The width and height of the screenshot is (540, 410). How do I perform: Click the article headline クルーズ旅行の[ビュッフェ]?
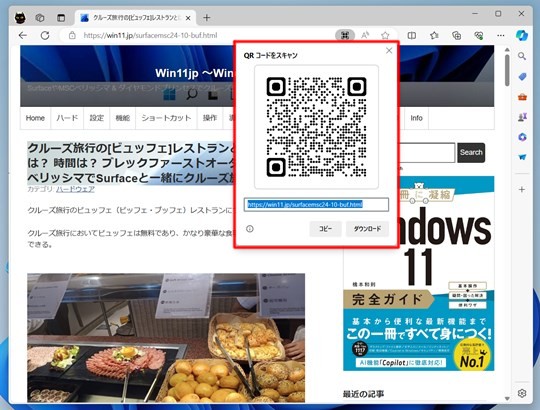(131, 163)
